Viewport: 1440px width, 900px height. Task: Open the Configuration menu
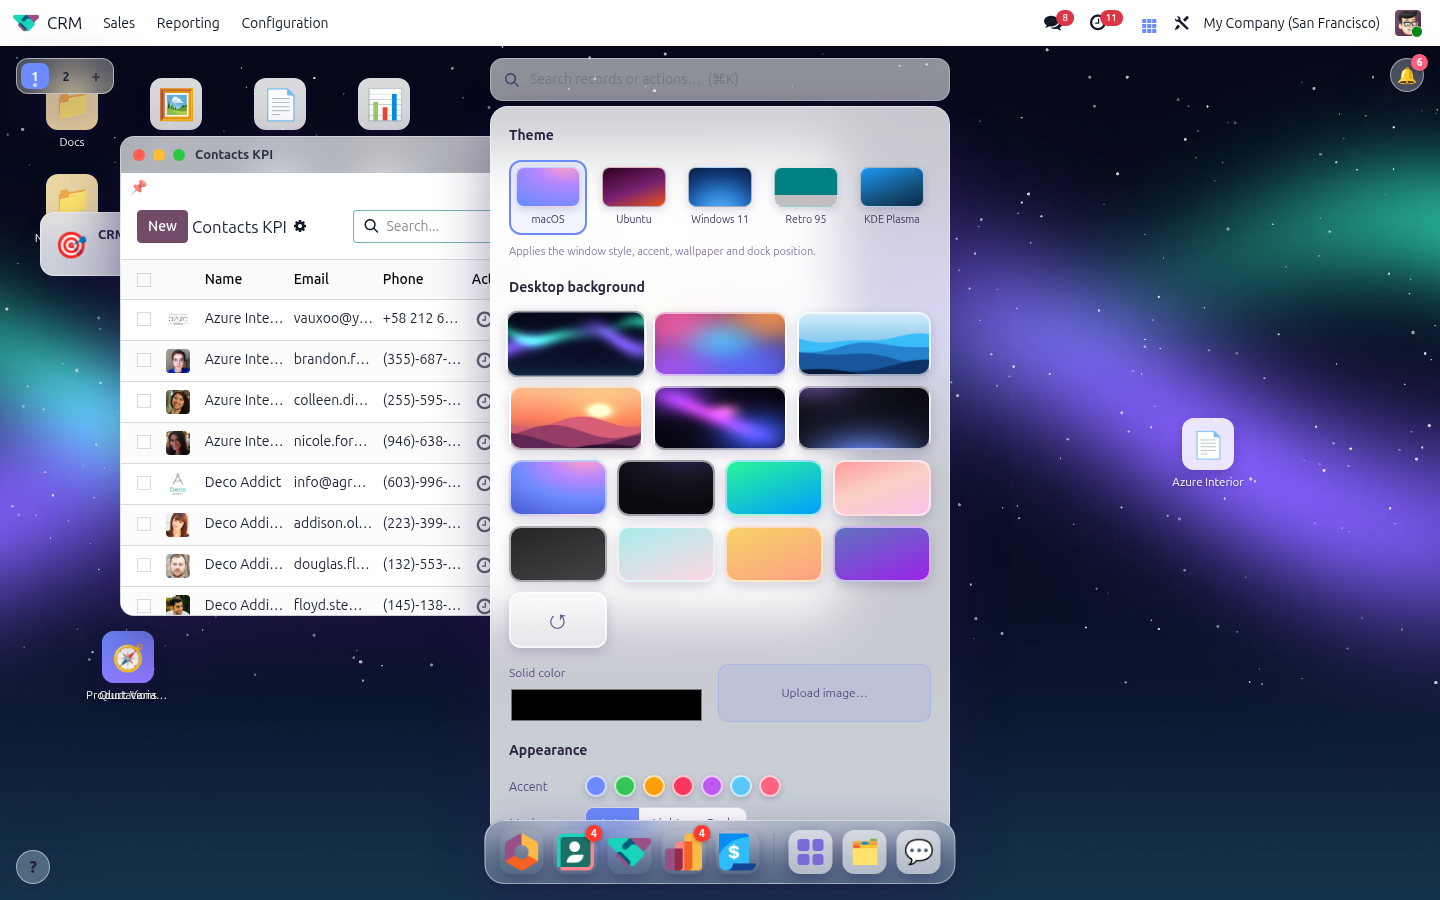(x=285, y=23)
